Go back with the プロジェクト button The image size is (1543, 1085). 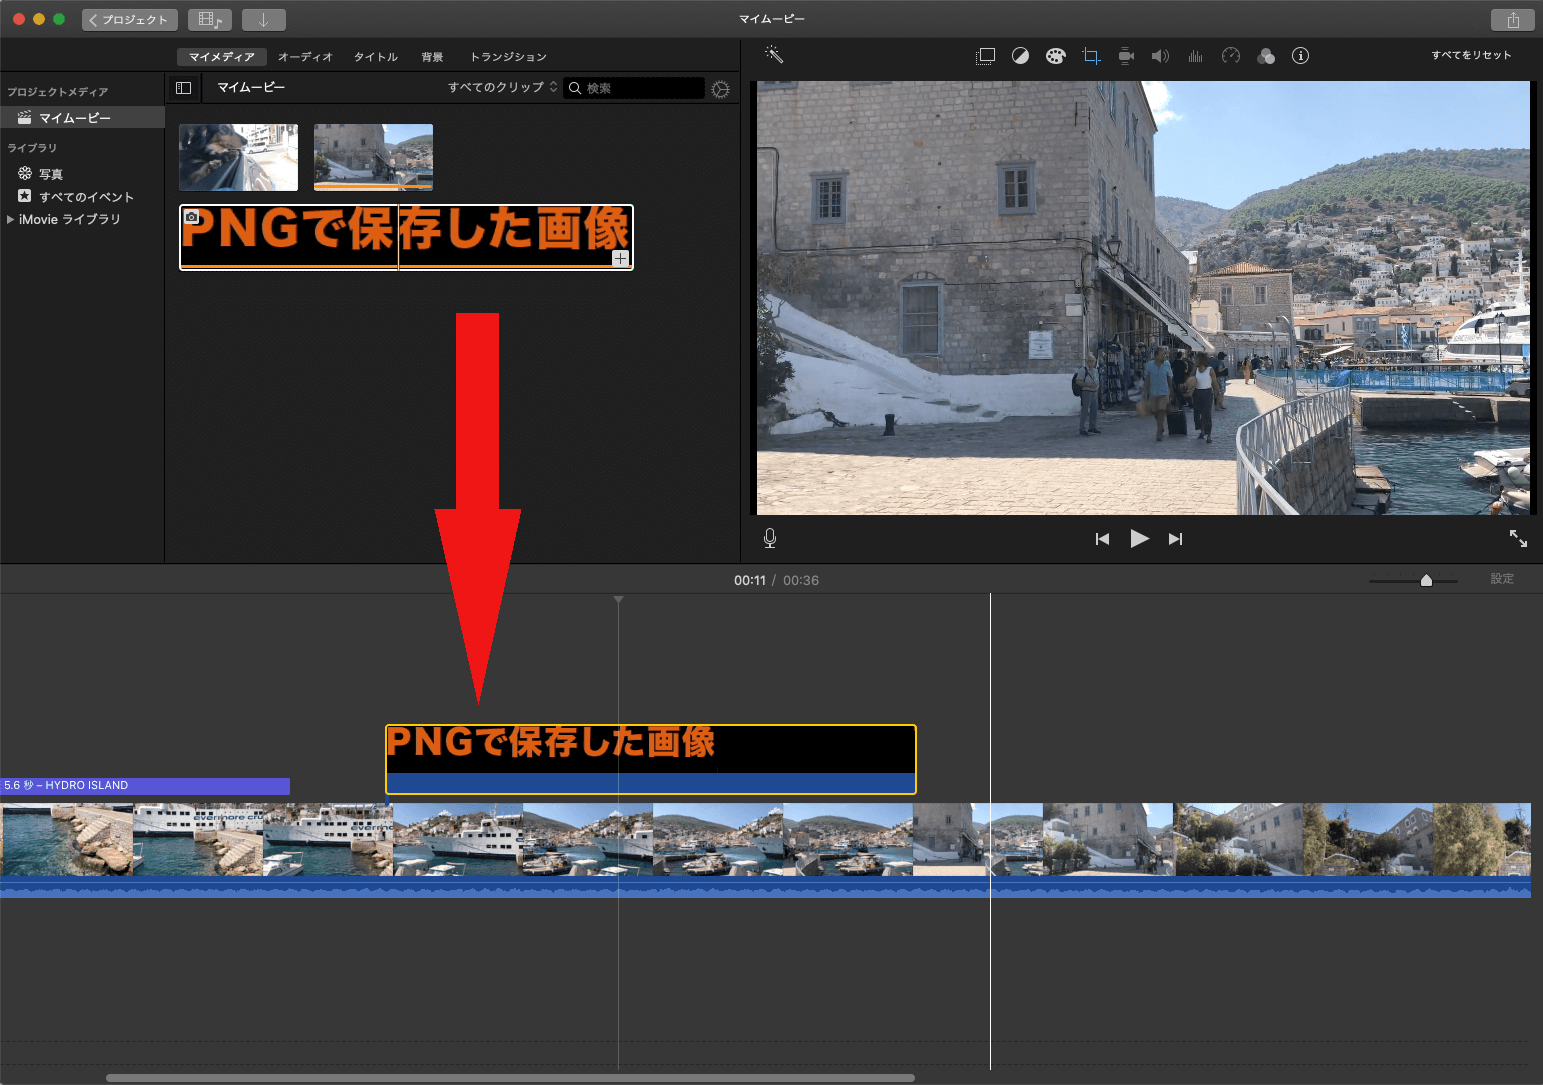tap(129, 20)
